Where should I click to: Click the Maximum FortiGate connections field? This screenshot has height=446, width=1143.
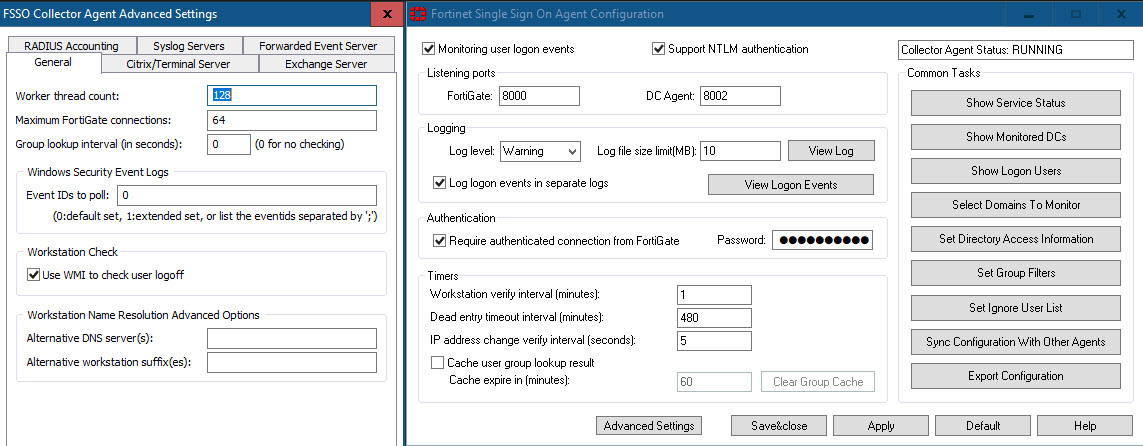292,120
